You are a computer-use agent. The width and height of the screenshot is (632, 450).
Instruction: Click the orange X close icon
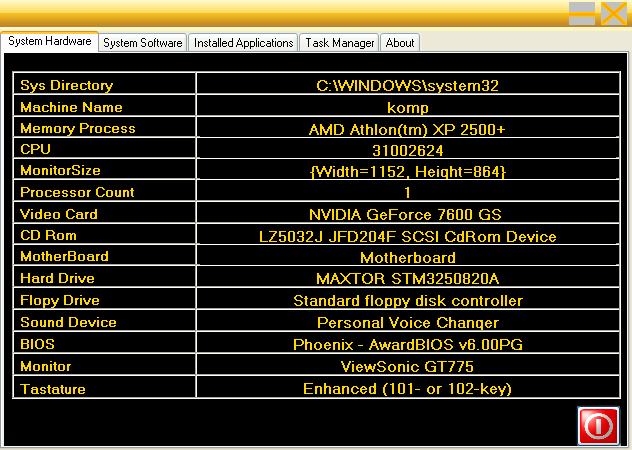(x=613, y=13)
